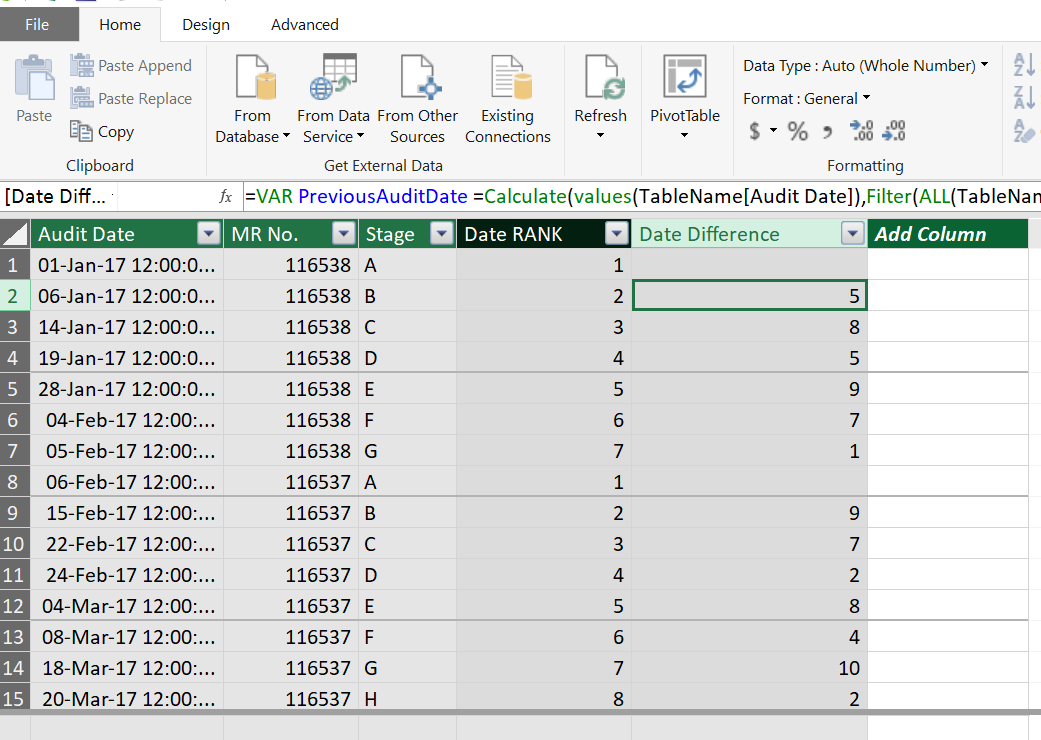Image resolution: width=1041 pixels, height=740 pixels.
Task: Click MR No. cell in row 8
Action: pyautogui.click(x=291, y=482)
